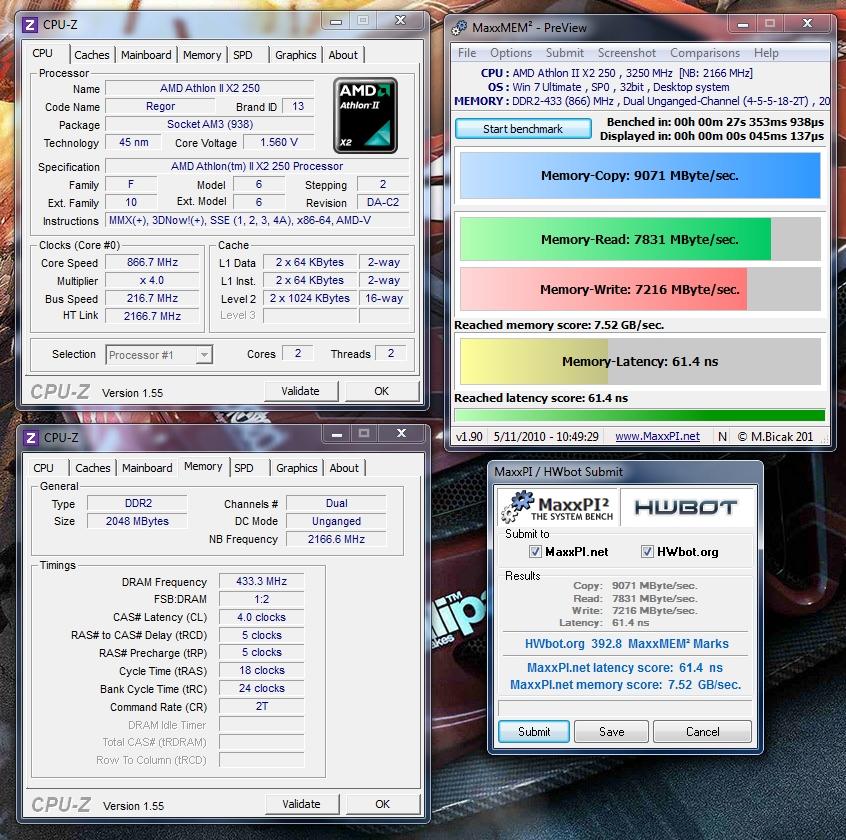The height and width of the screenshot is (840, 846).
Task: Click the Core Voltage 1.560 V value
Action: (279, 142)
